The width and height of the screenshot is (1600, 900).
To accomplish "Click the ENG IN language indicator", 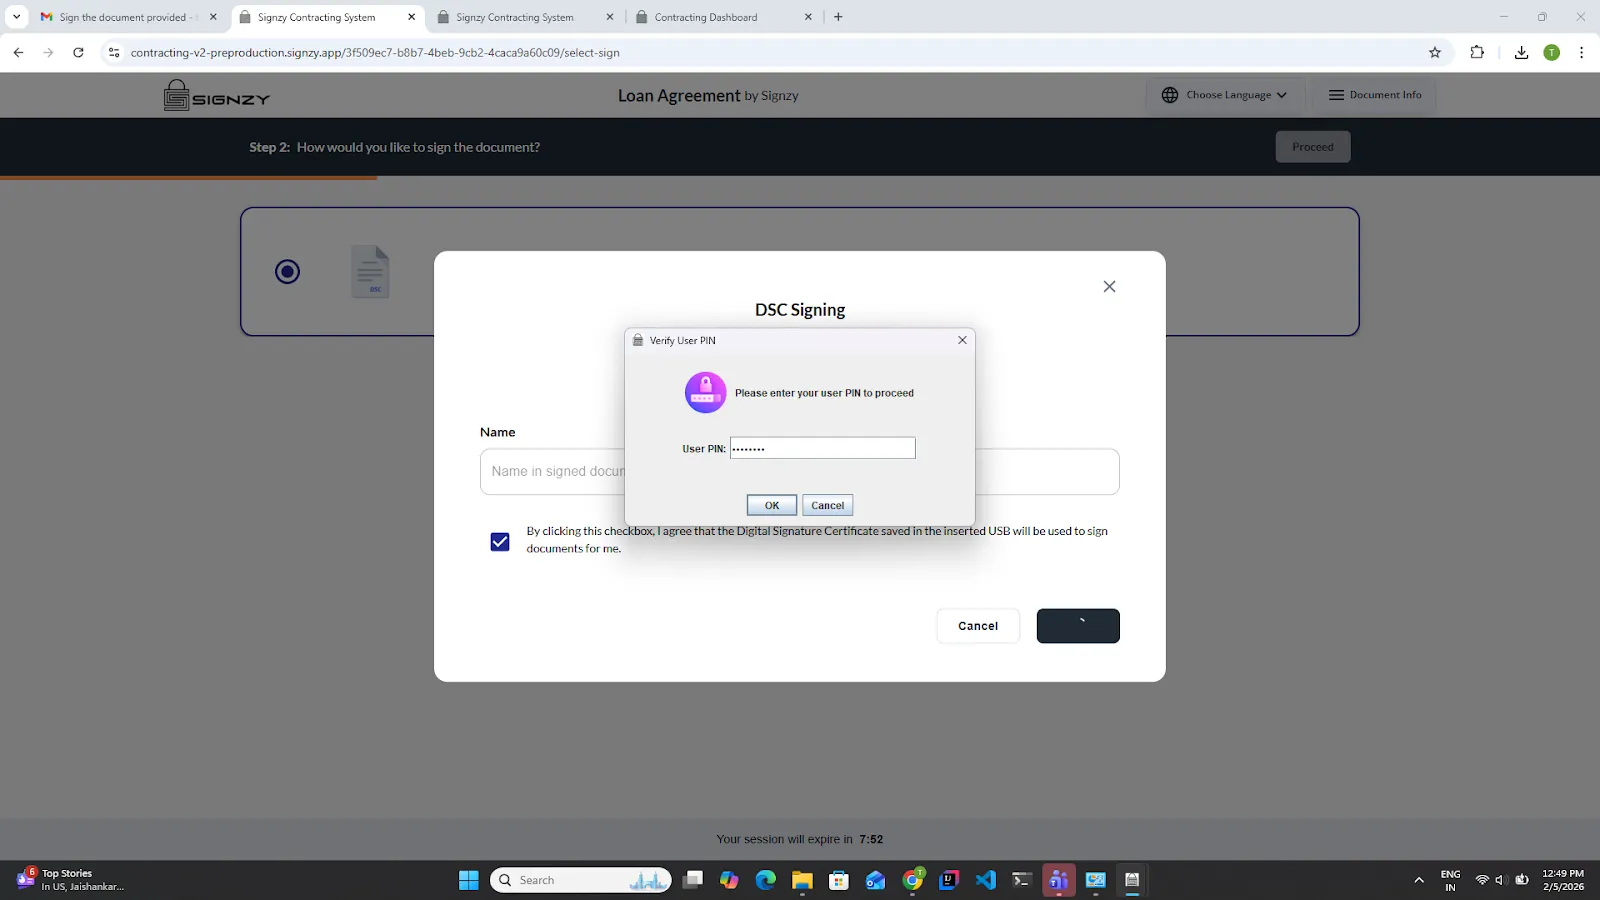I will [x=1450, y=880].
